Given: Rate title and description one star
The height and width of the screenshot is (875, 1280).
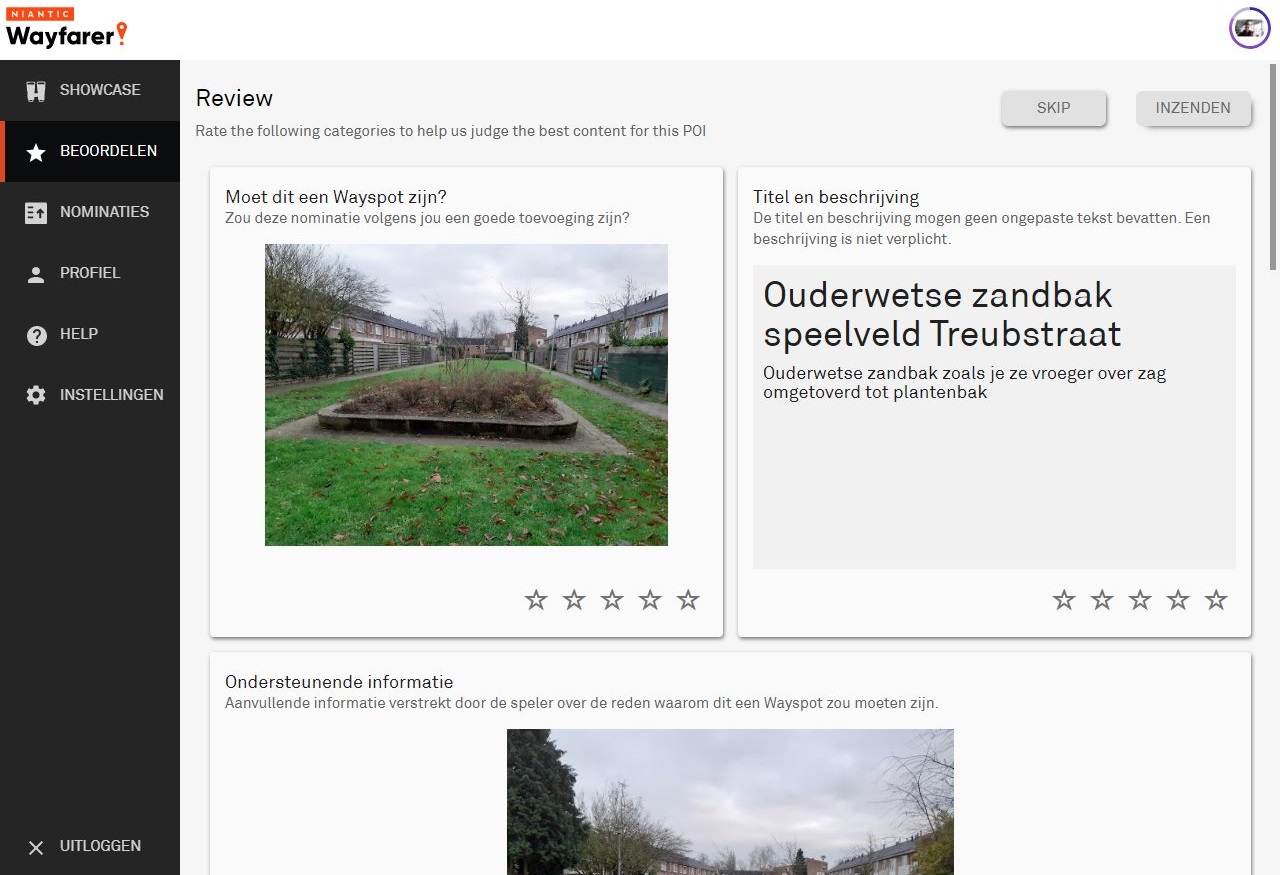Looking at the screenshot, I should (x=1064, y=600).
